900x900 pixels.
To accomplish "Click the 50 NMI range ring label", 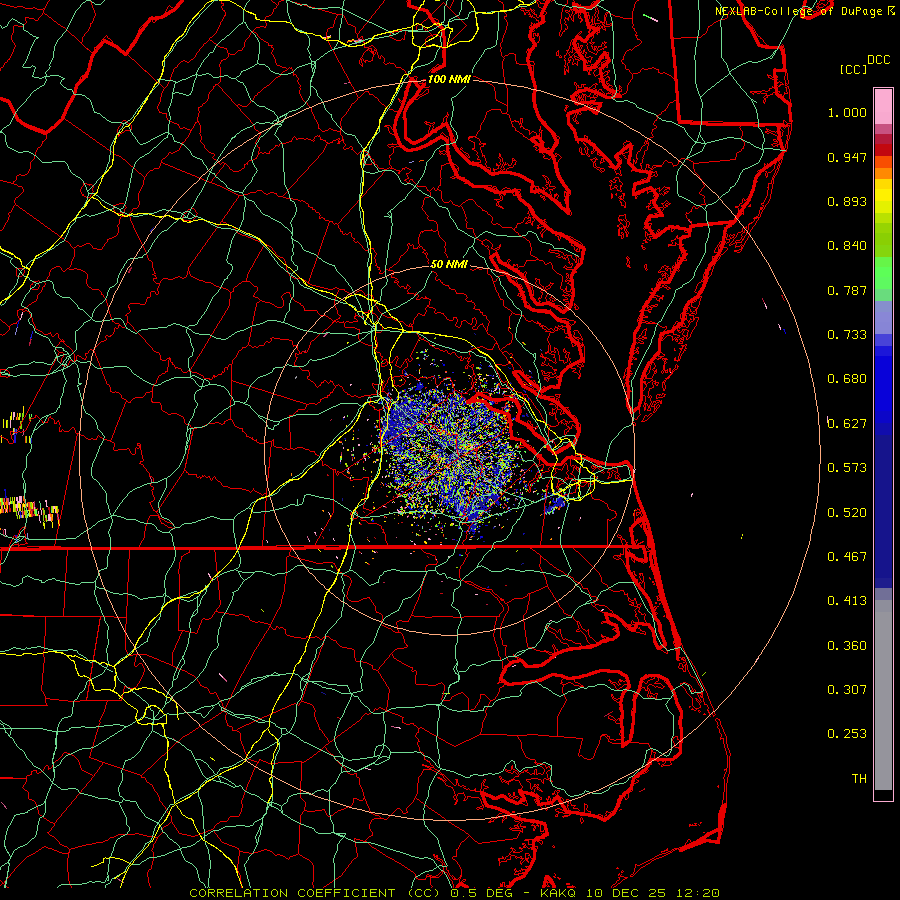I will [x=449, y=264].
